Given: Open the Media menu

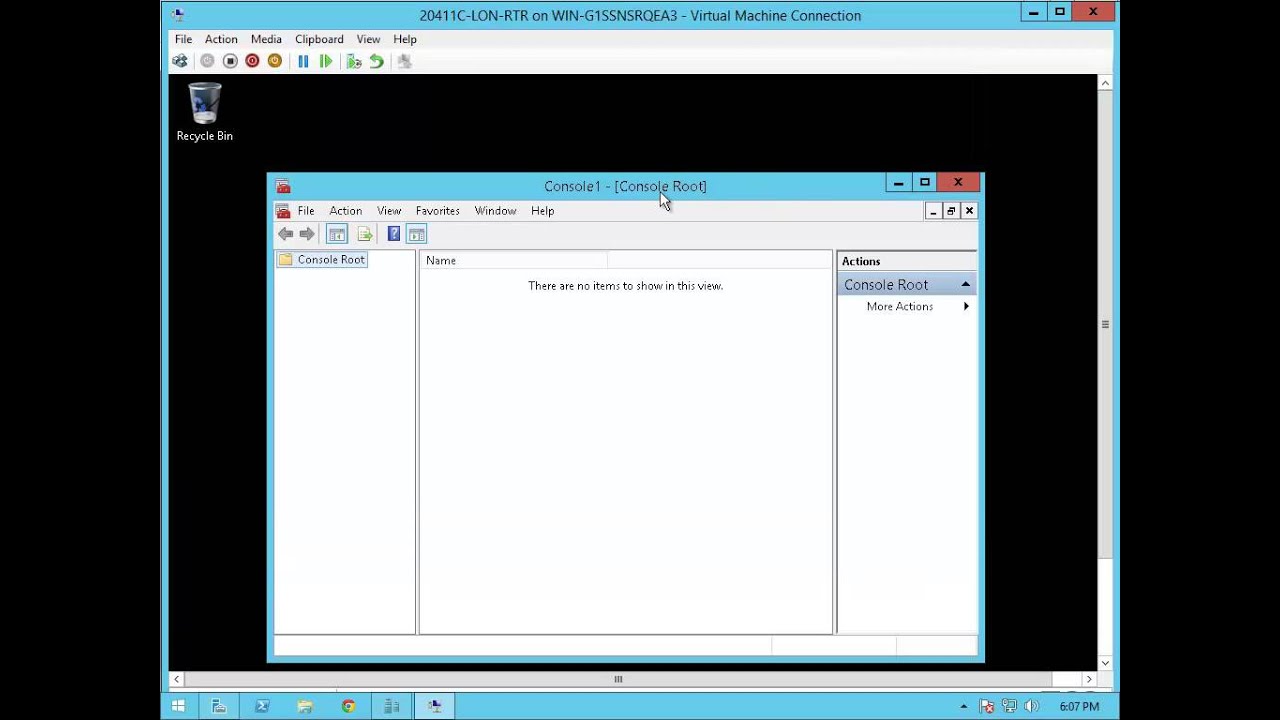Looking at the screenshot, I should pyautogui.click(x=266, y=39).
